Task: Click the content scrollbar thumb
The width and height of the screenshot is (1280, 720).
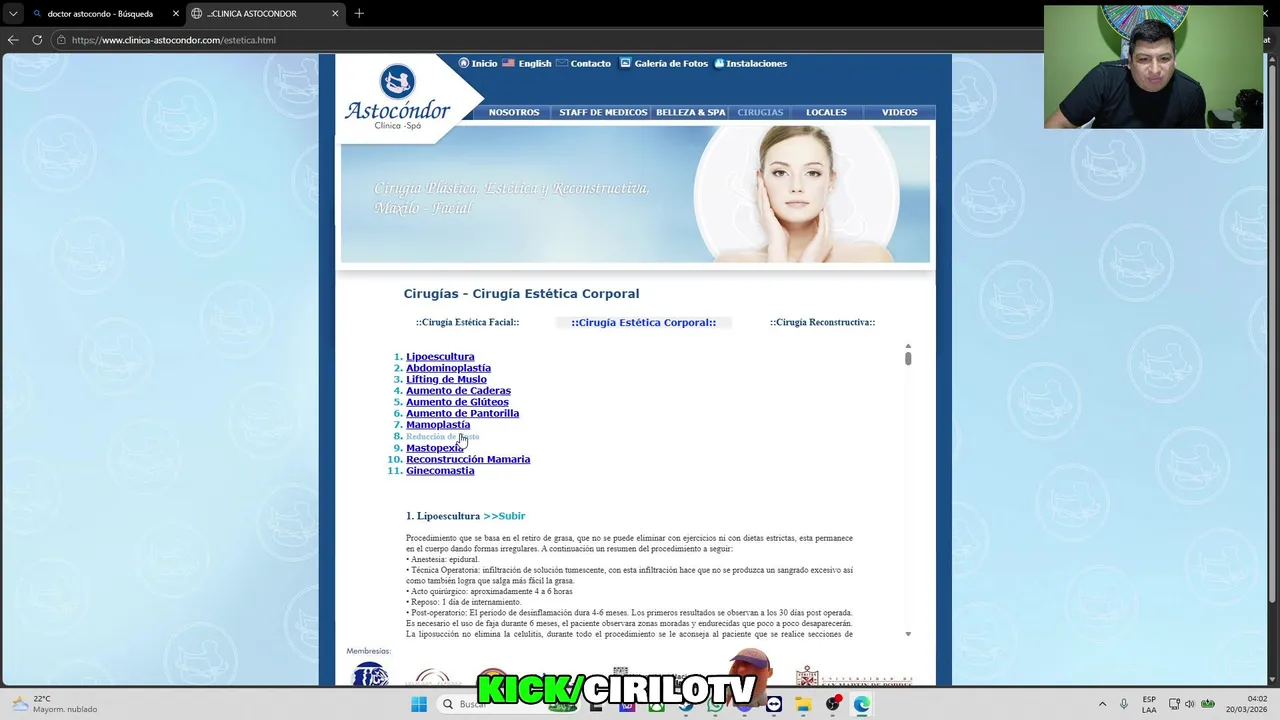Action: pyautogui.click(x=908, y=358)
